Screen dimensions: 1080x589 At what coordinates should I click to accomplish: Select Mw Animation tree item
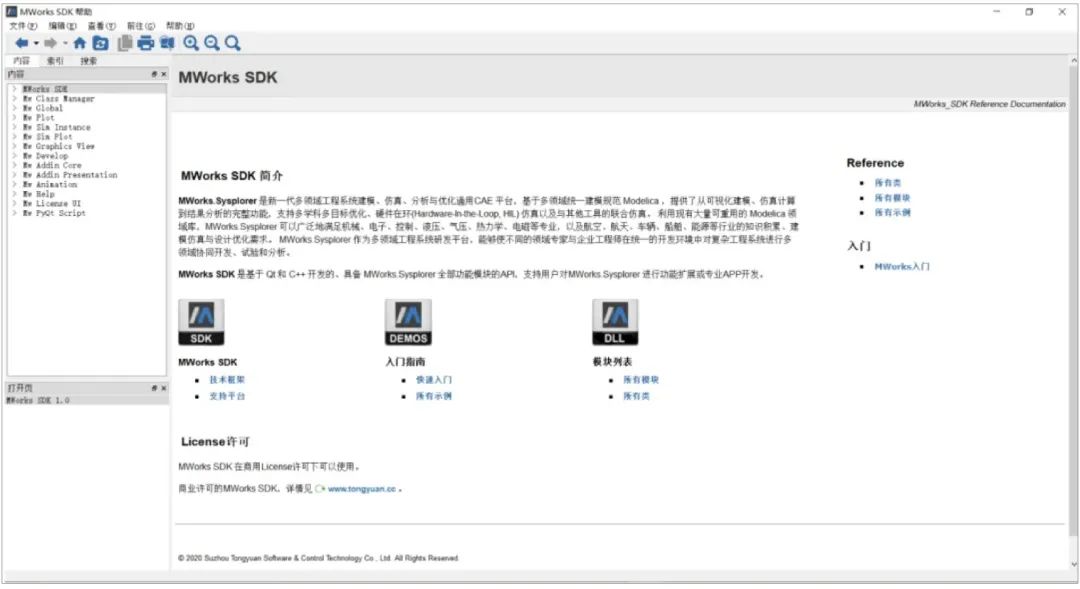tap(50, 185)
